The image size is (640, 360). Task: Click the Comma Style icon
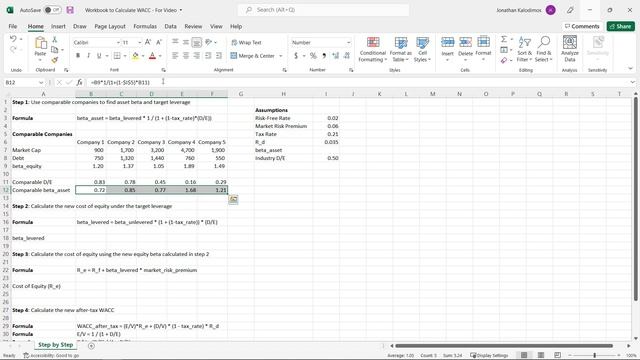pyautogui.click(x=324, y=56)
